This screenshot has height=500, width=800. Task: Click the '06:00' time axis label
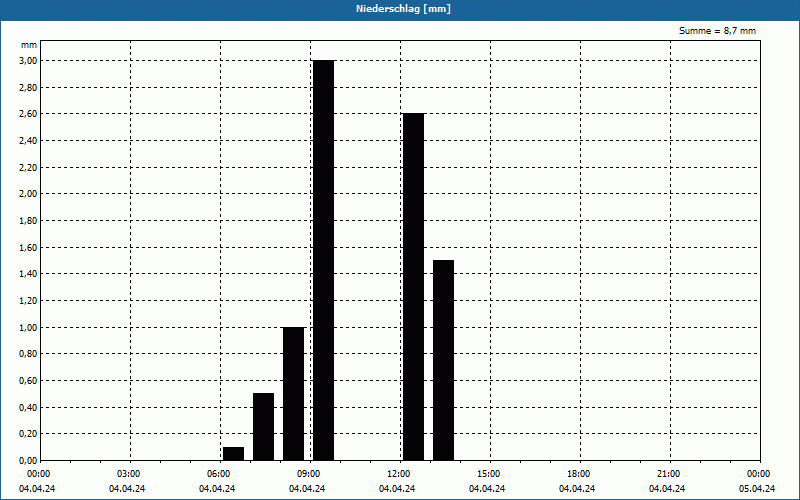[217, 474]
